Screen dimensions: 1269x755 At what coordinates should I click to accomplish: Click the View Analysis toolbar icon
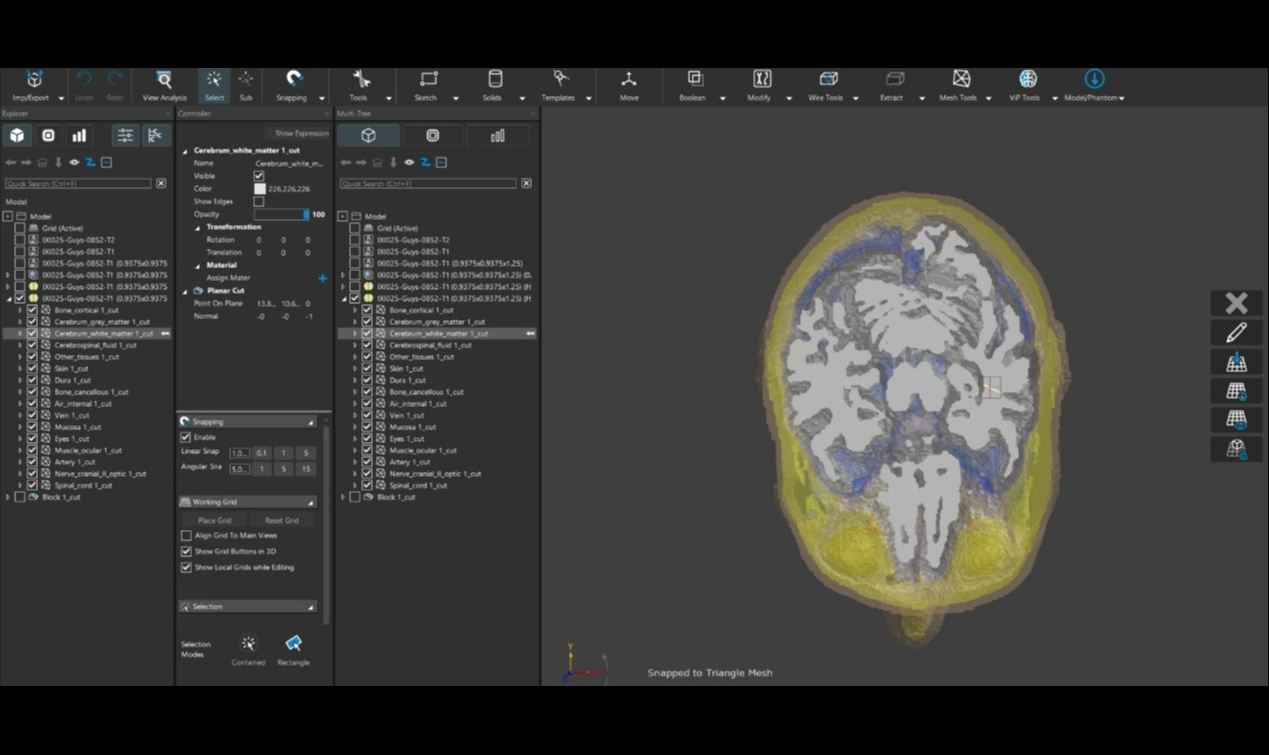click(x=164, y=80)
